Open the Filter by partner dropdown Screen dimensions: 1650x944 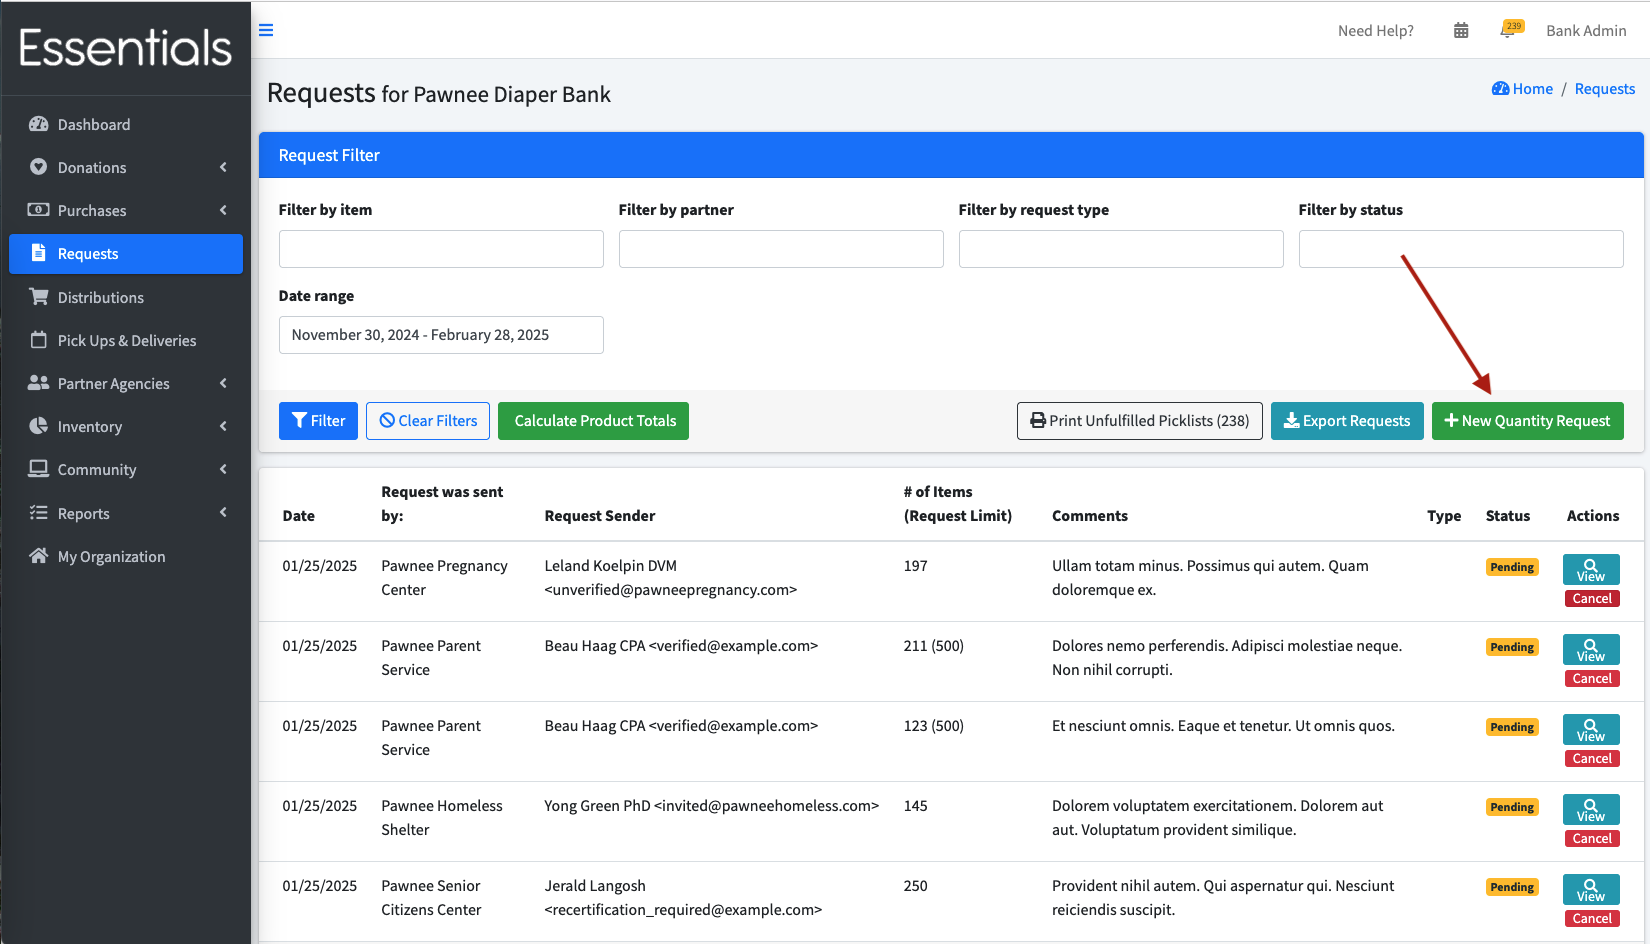coord(781,249)
